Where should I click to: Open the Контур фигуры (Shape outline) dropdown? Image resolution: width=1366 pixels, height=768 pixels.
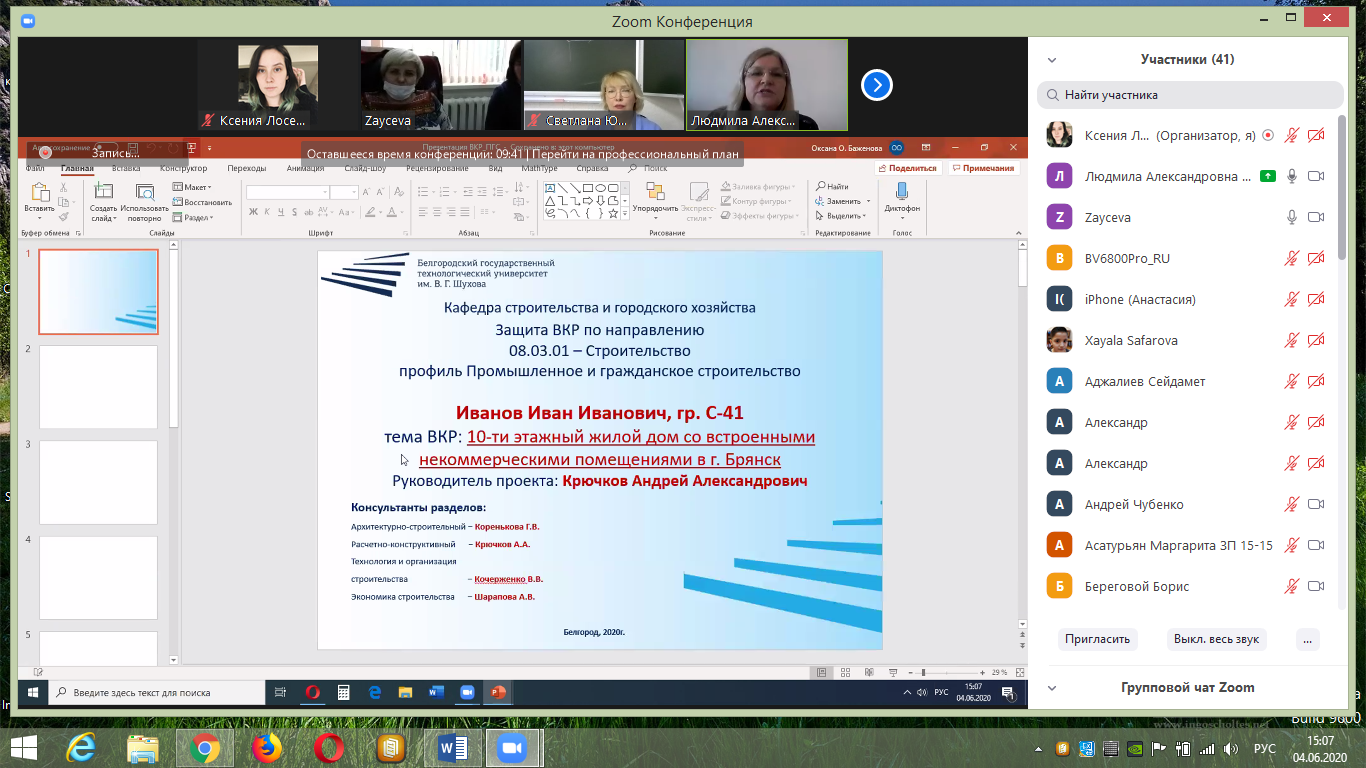pos(758,201)
